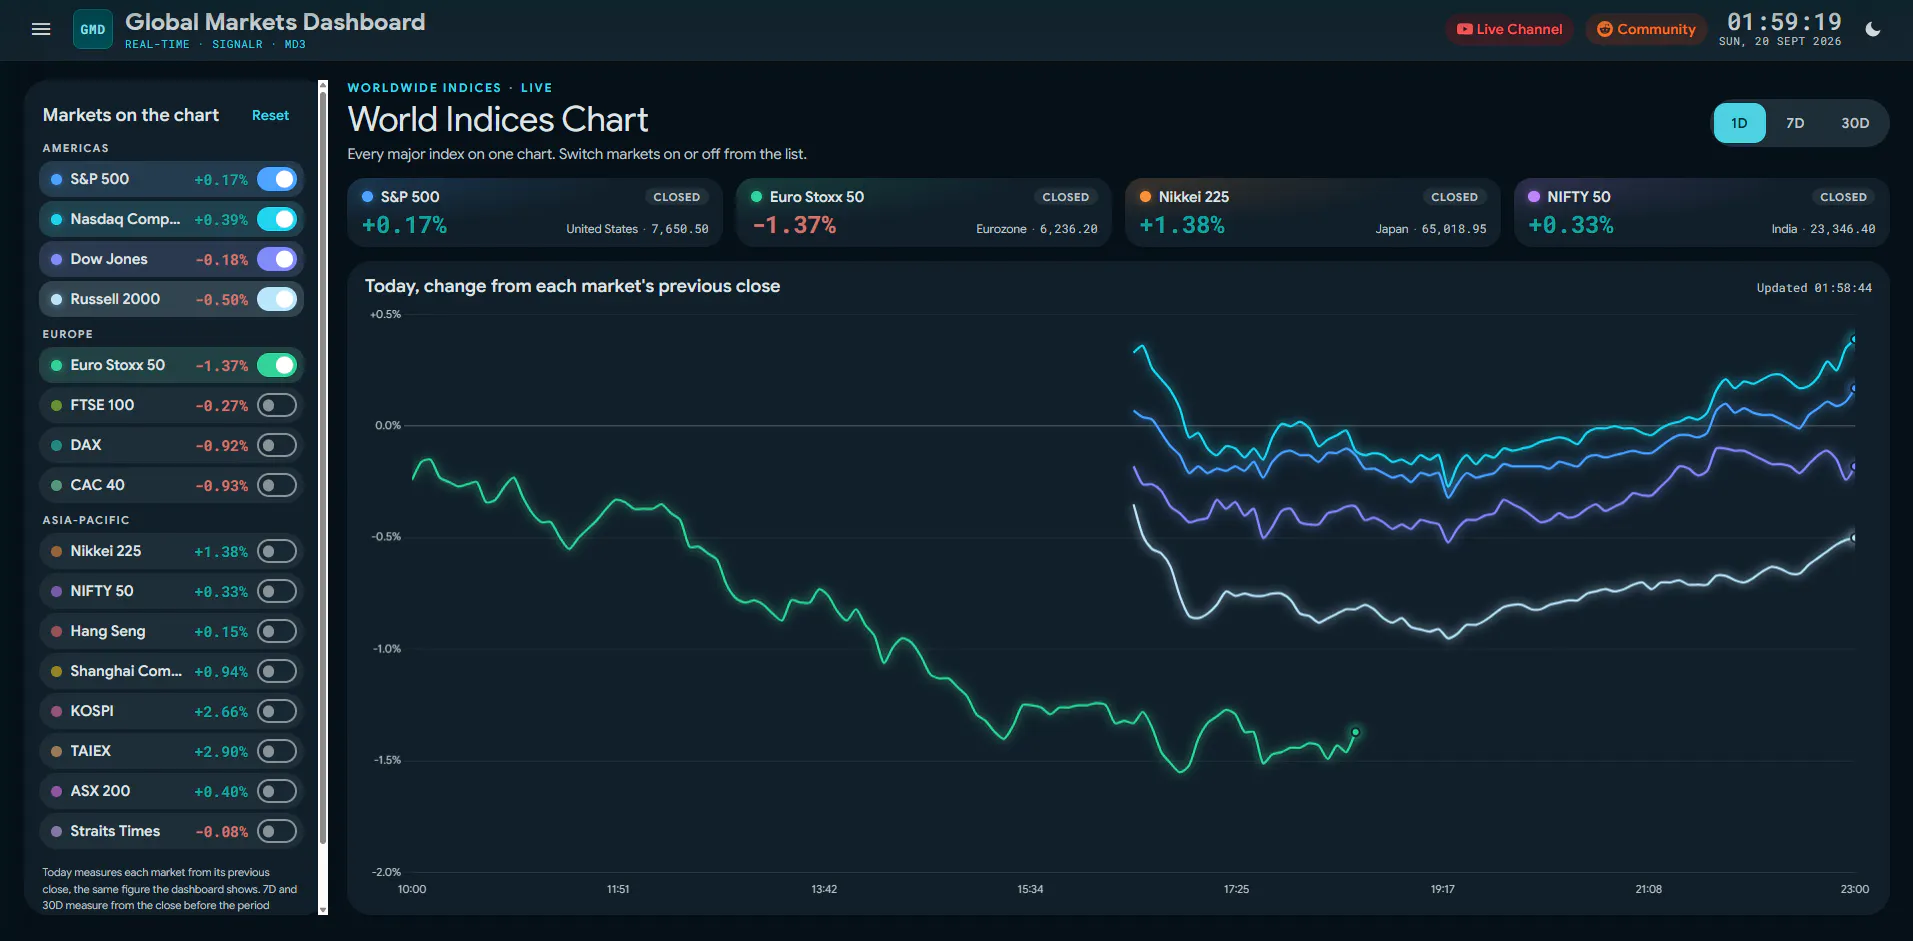Turn off the S&P 500 switch
The height and width of the screenshot is (941, 1913).
tap(277, 179)
